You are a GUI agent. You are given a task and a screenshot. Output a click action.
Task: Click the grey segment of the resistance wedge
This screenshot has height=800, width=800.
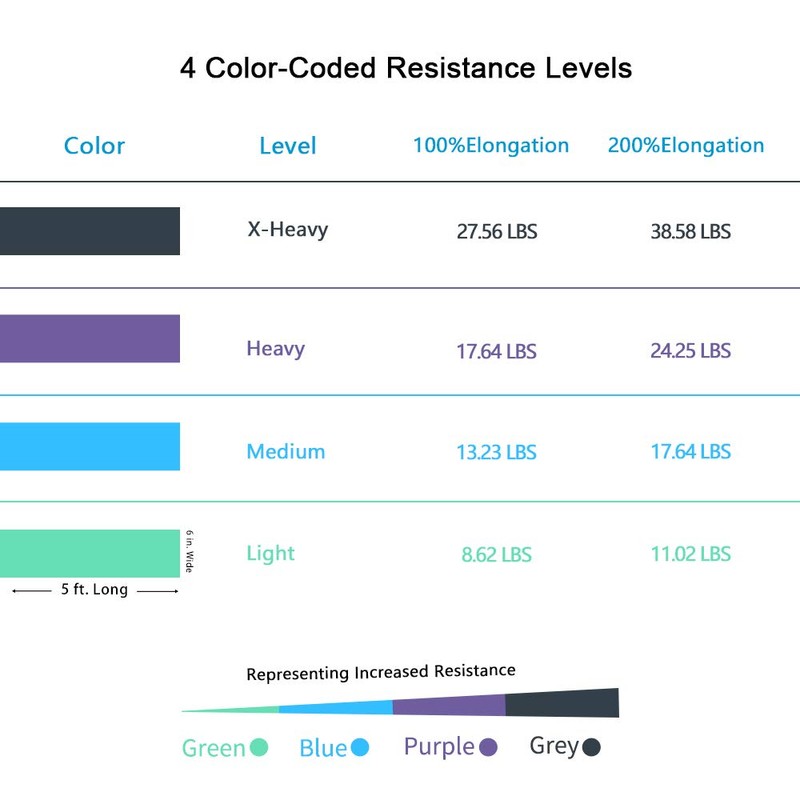[x=562, y=703]
